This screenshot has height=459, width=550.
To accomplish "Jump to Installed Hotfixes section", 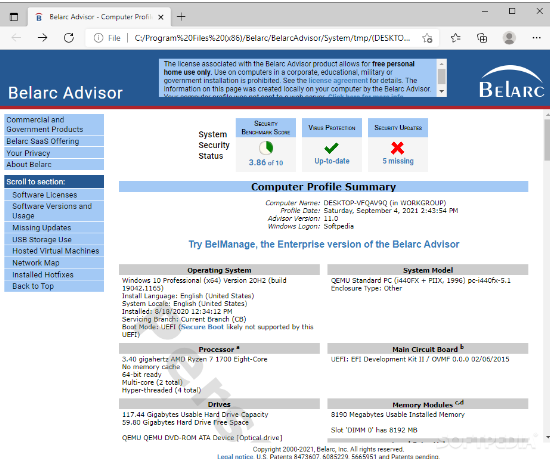I will (x=54, y=275).
